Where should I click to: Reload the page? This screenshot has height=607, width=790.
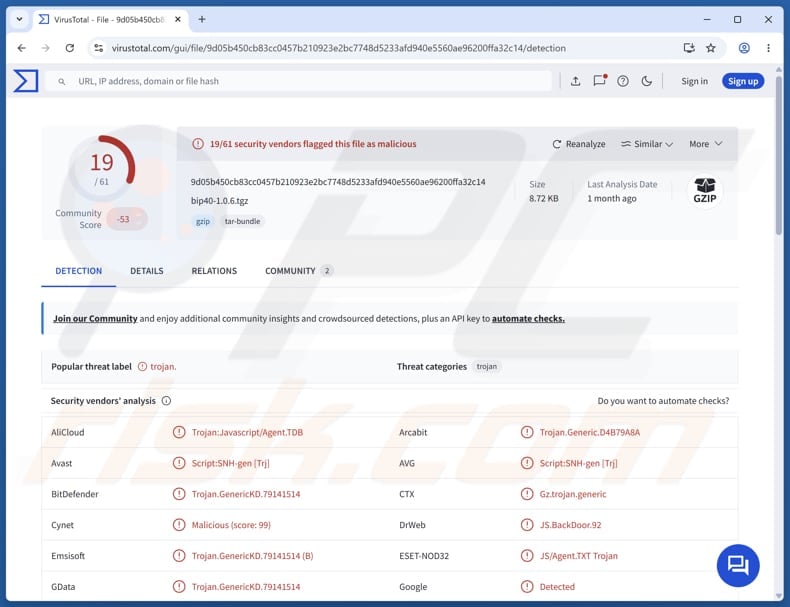70,48
